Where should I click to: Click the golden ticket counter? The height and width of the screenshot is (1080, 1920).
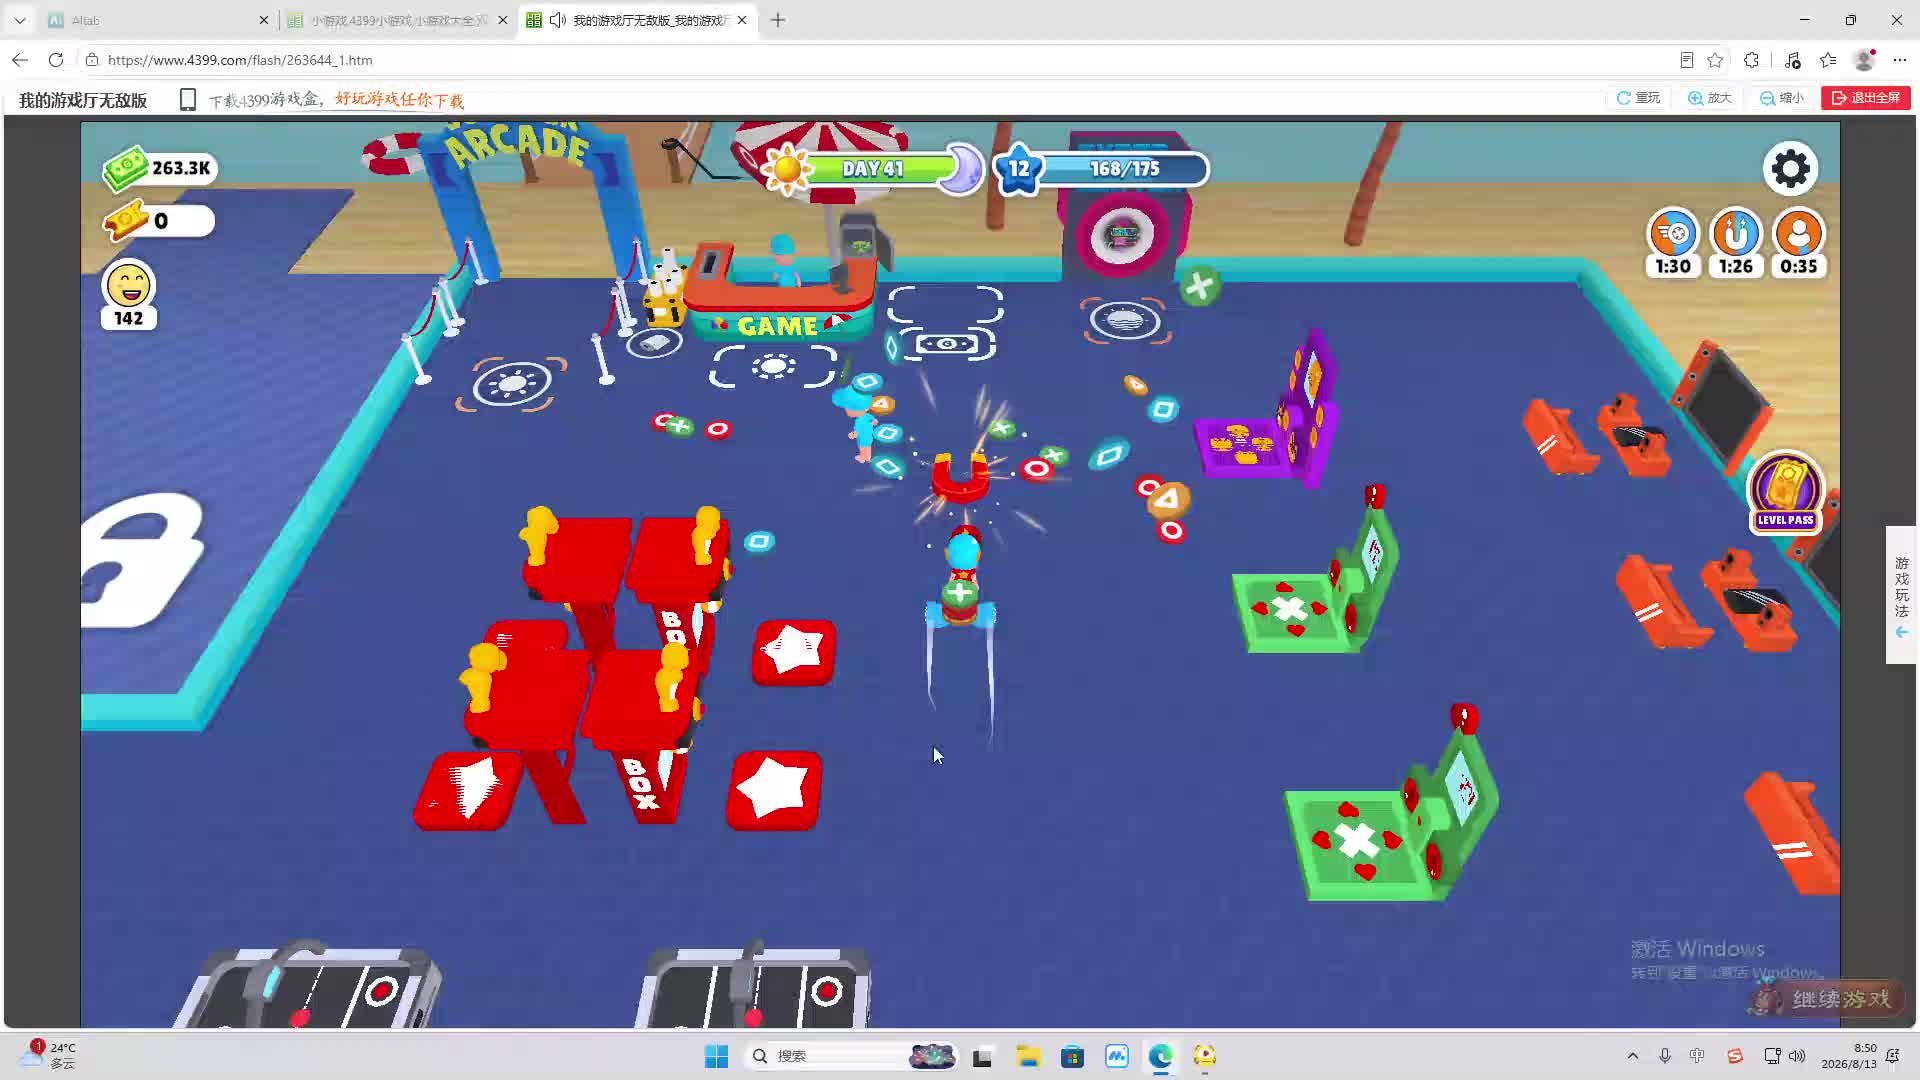click(x=158, y=221)
